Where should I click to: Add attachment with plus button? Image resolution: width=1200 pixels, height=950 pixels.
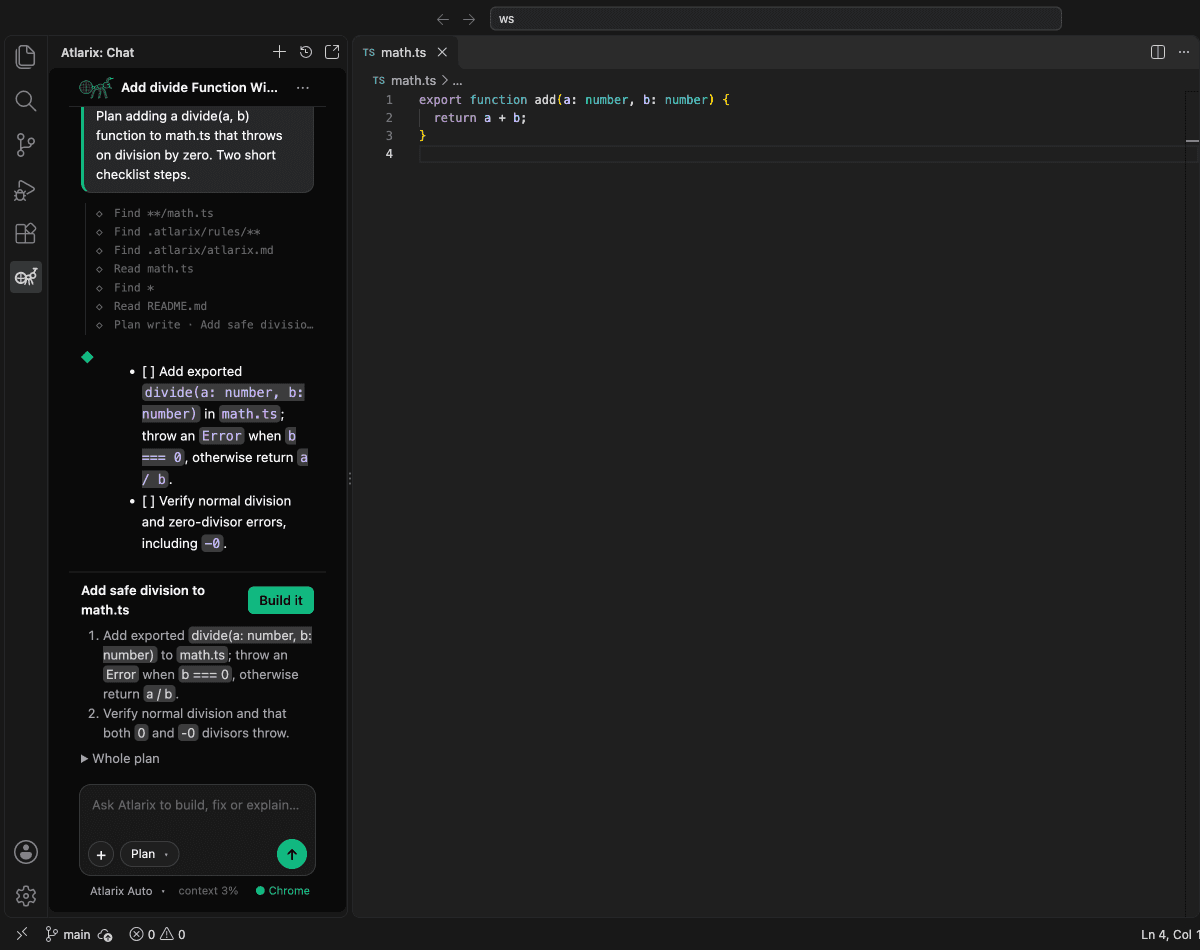(101, 854)
